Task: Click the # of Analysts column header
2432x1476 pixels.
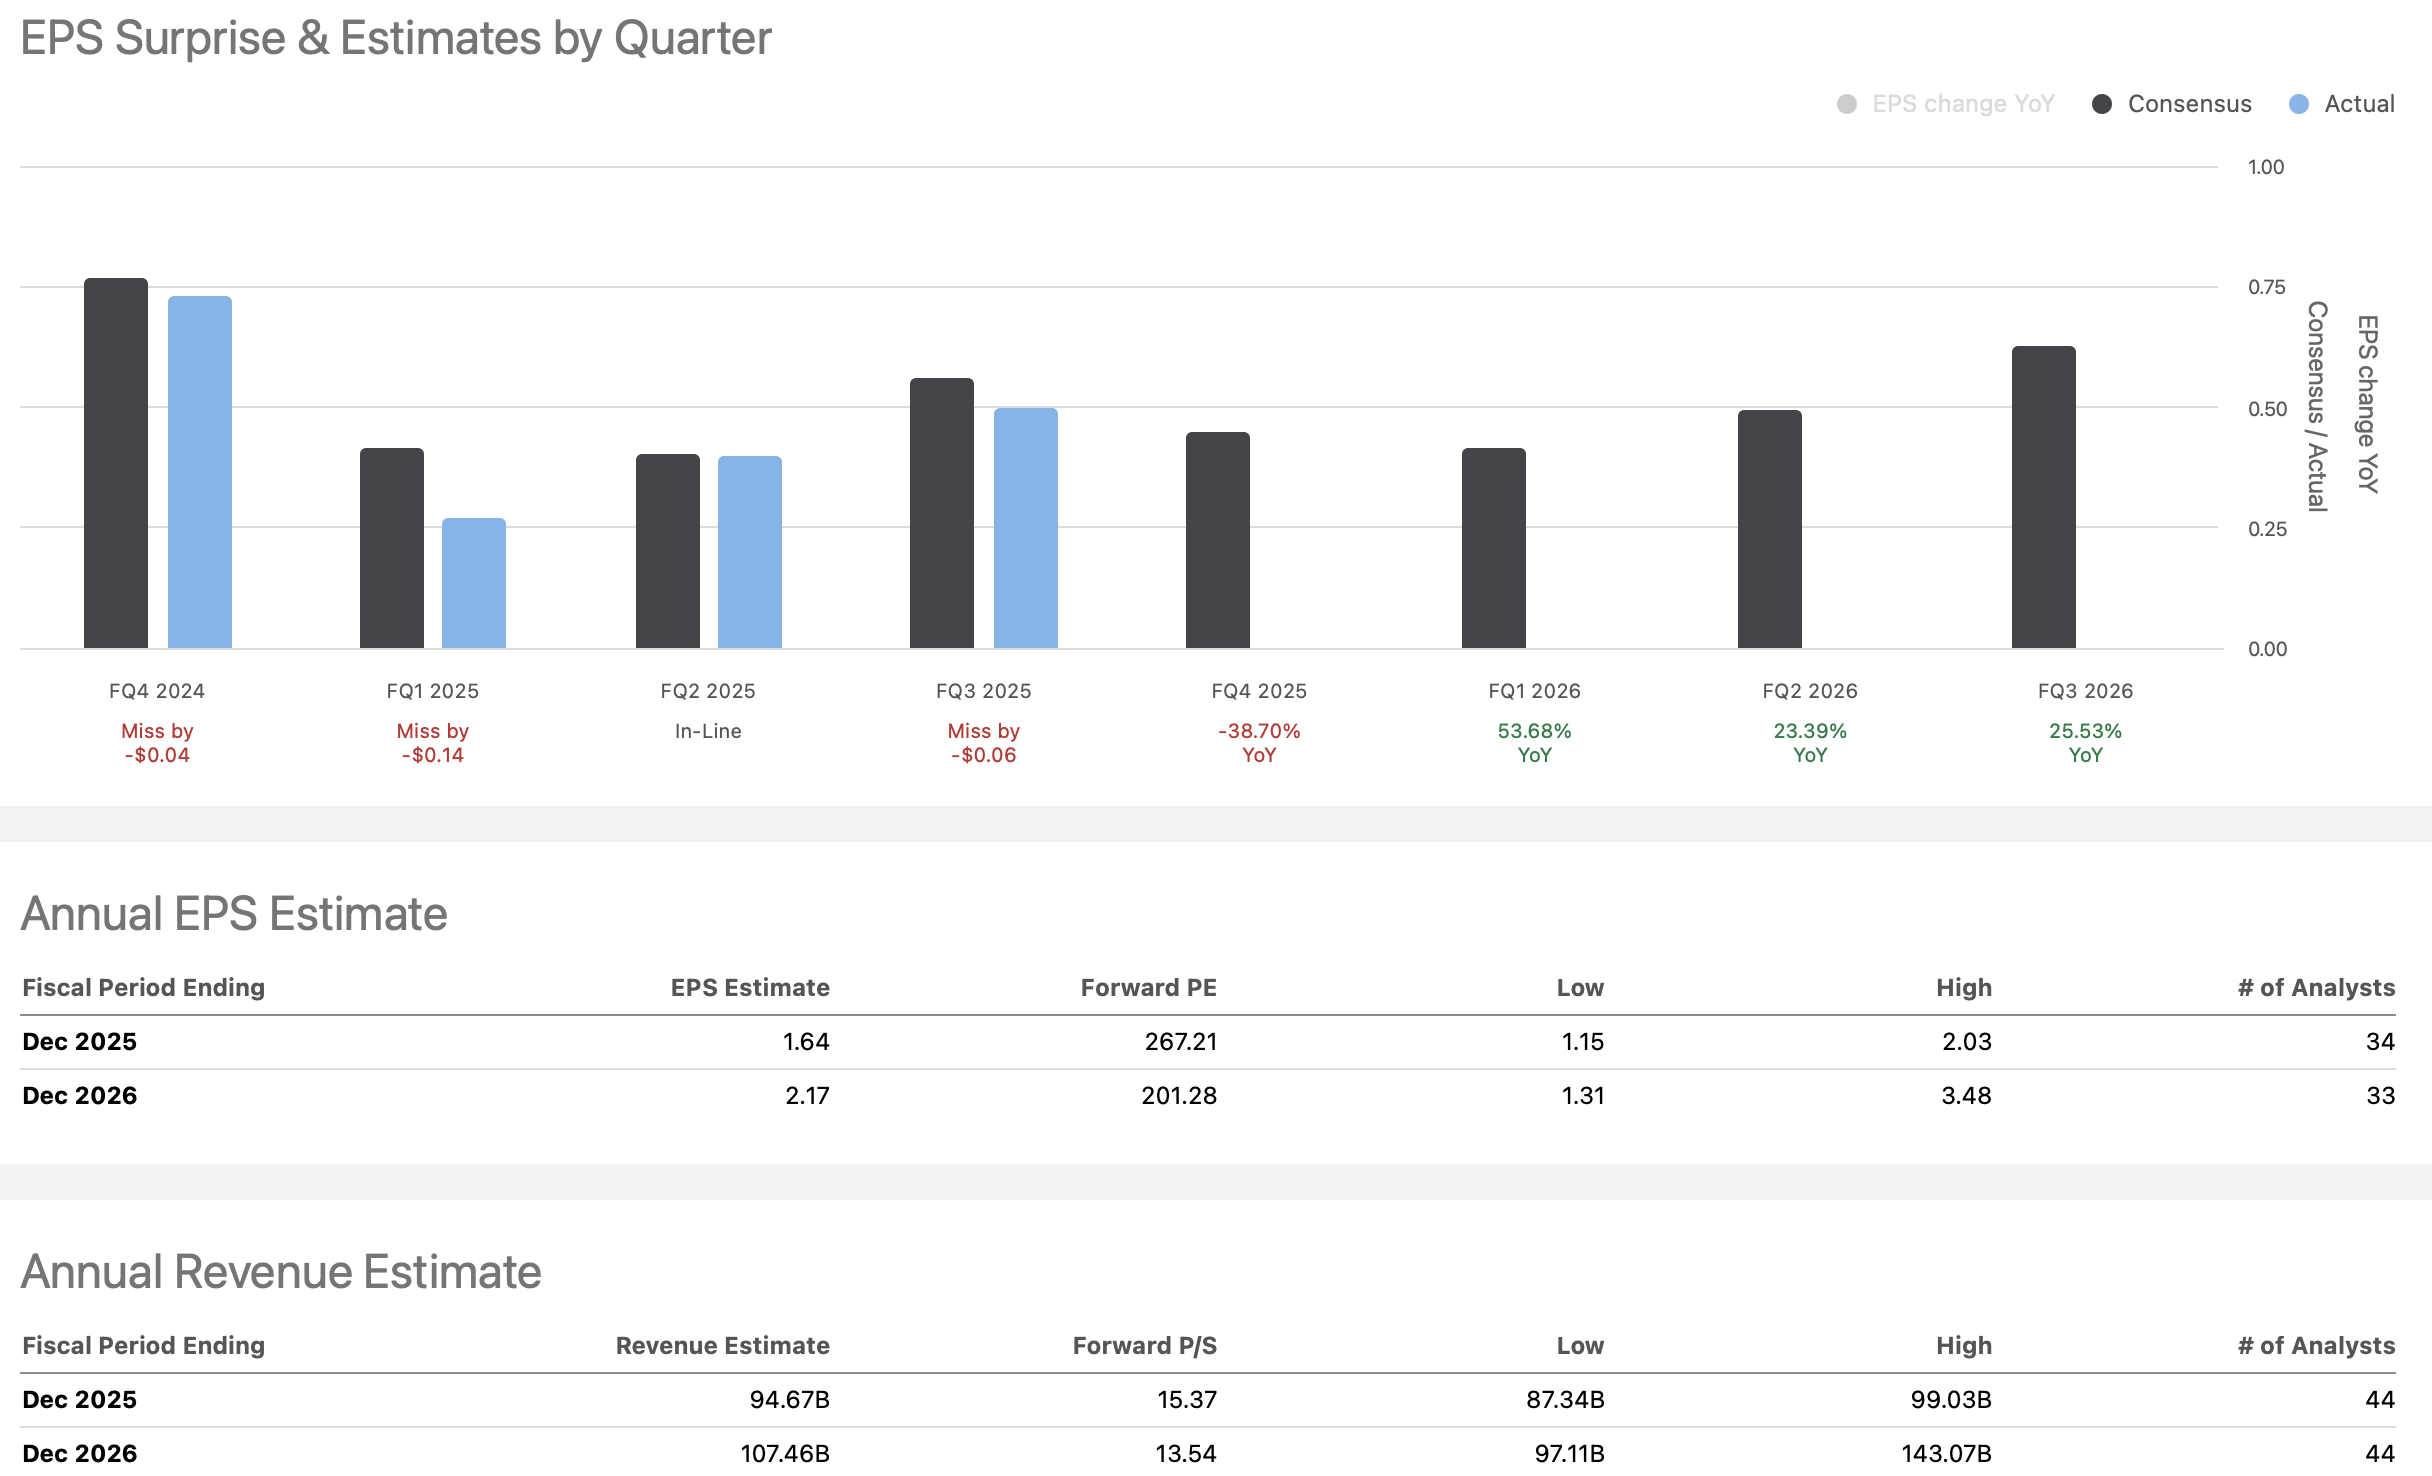Action: click(x=2314, y=987)
